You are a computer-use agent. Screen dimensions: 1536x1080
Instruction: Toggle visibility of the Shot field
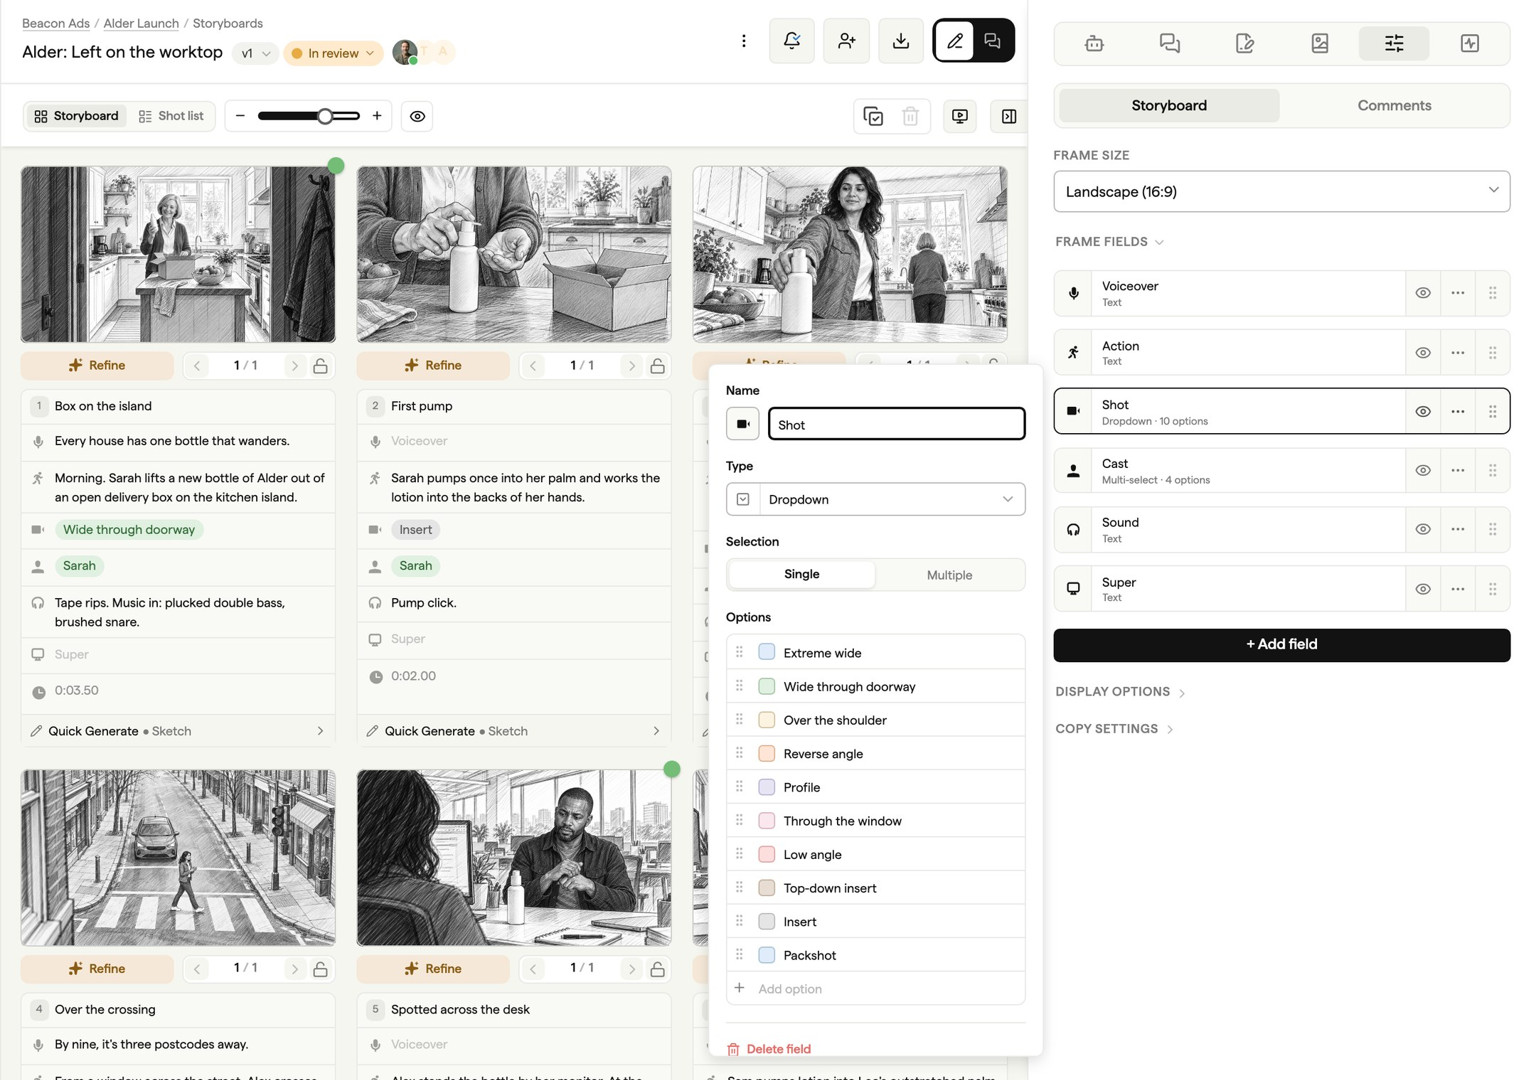pos(1423,412)
